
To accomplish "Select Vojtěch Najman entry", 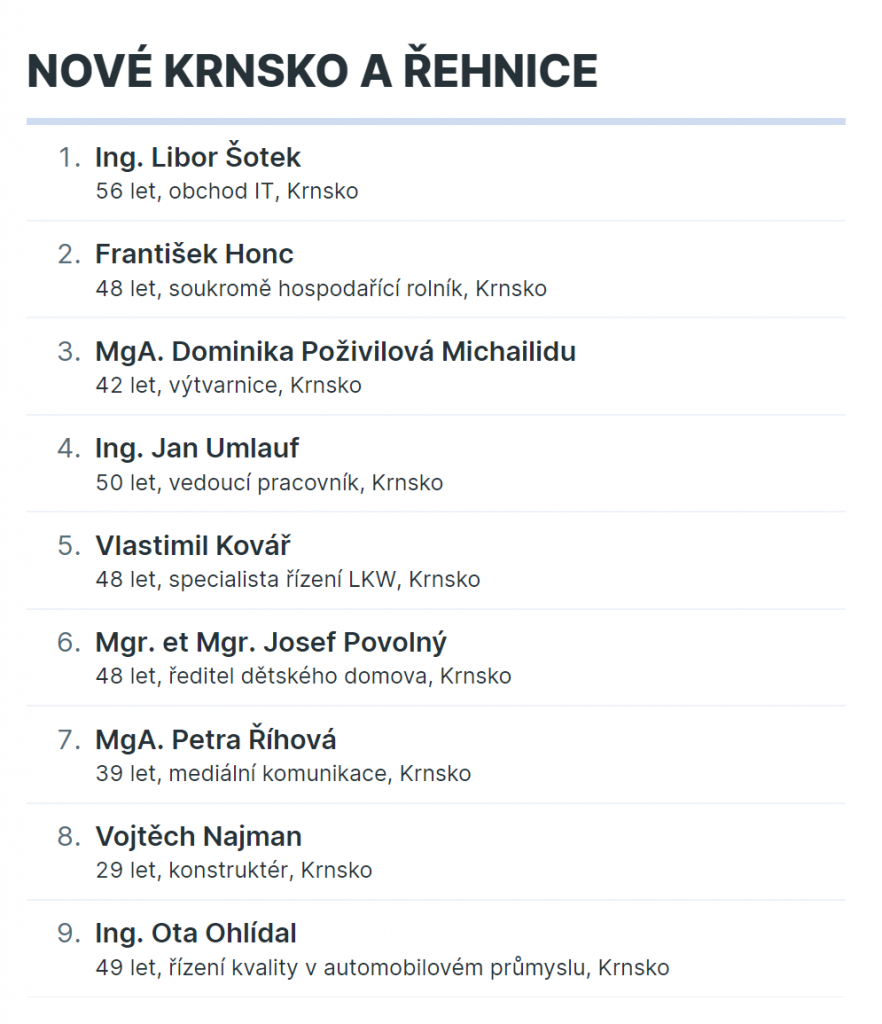I will pyautogui.click(x=198, y=837).
